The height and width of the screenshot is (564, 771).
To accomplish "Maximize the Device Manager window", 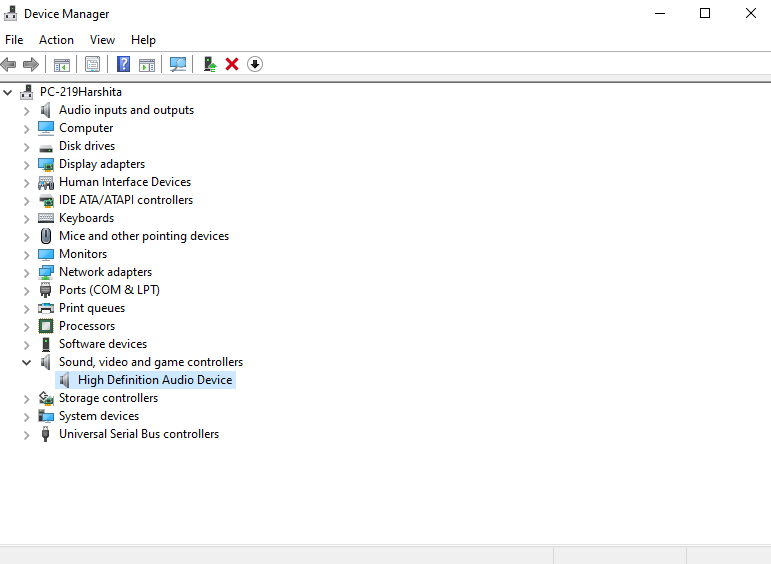I will (705, 13).
